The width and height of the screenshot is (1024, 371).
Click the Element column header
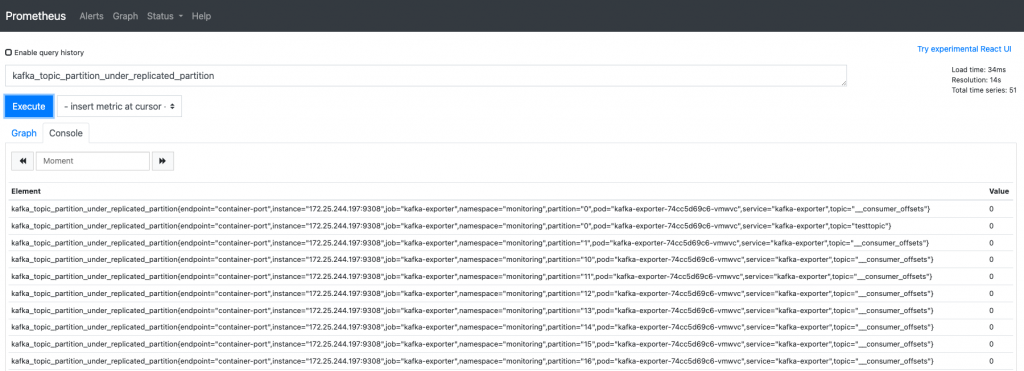coord(26,191)
